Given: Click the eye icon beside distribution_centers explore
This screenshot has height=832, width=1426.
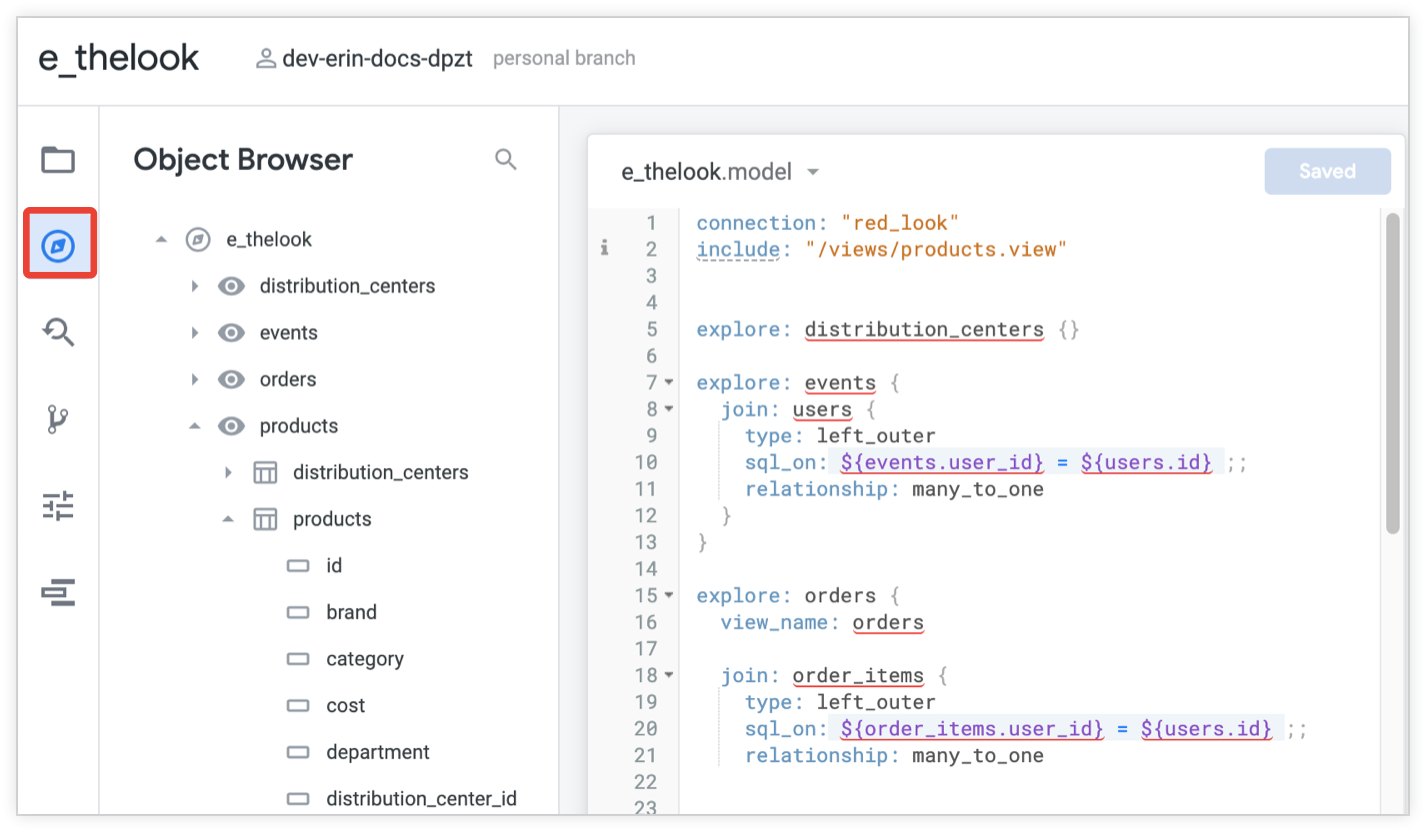Looking at the screenshot, I should tap(231, 287).
